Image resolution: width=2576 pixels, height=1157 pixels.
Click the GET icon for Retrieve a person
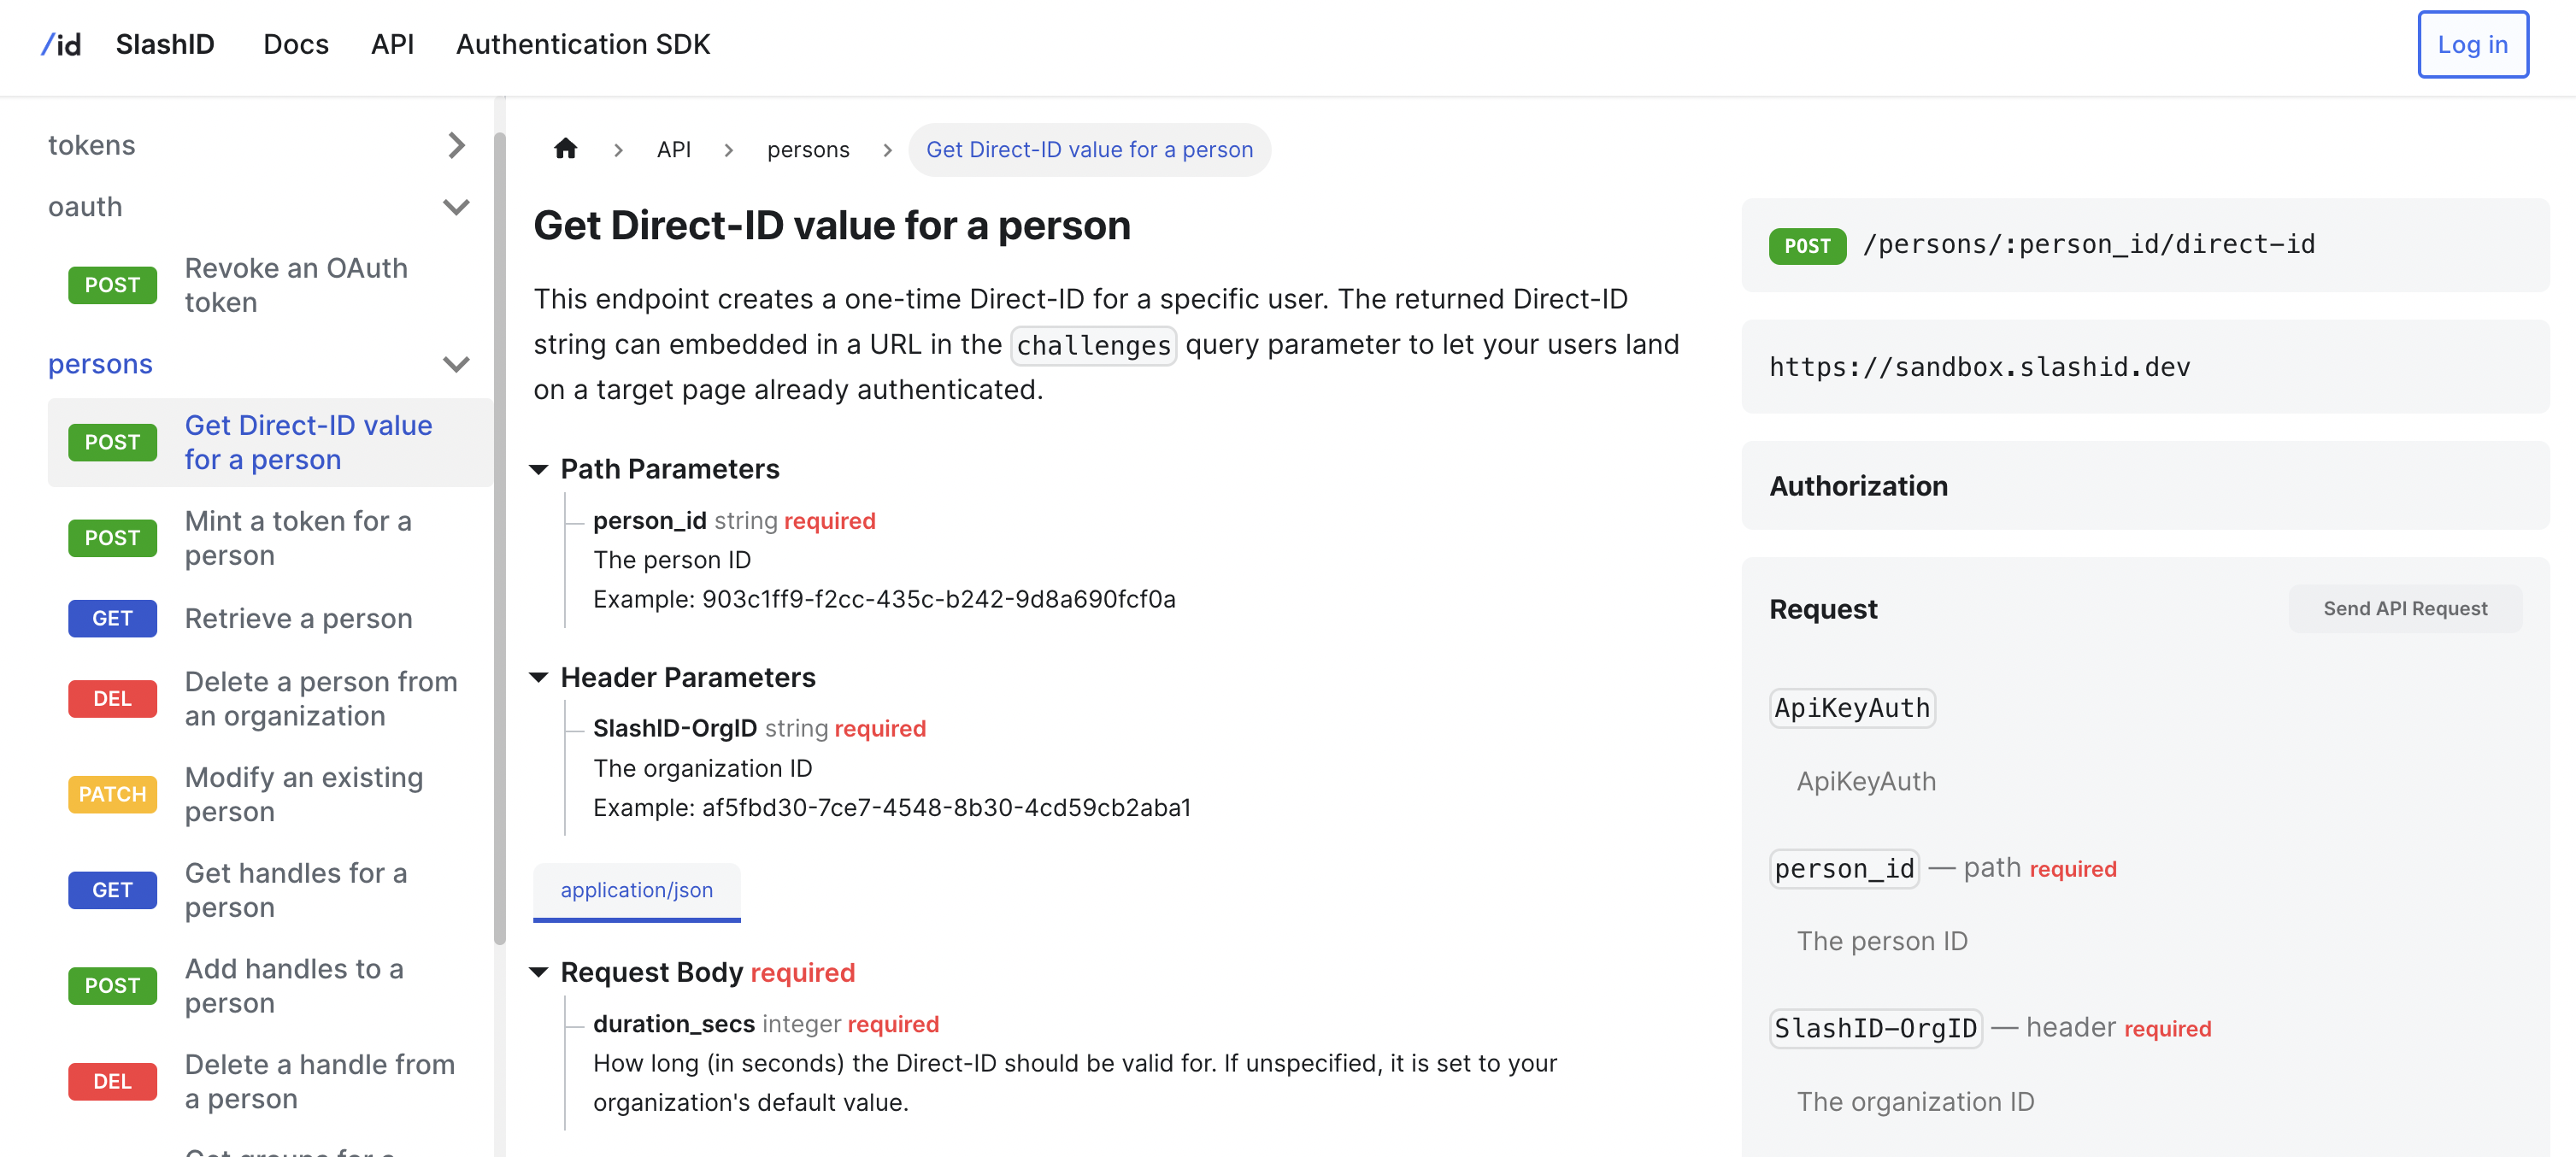(x=112, y=616)
